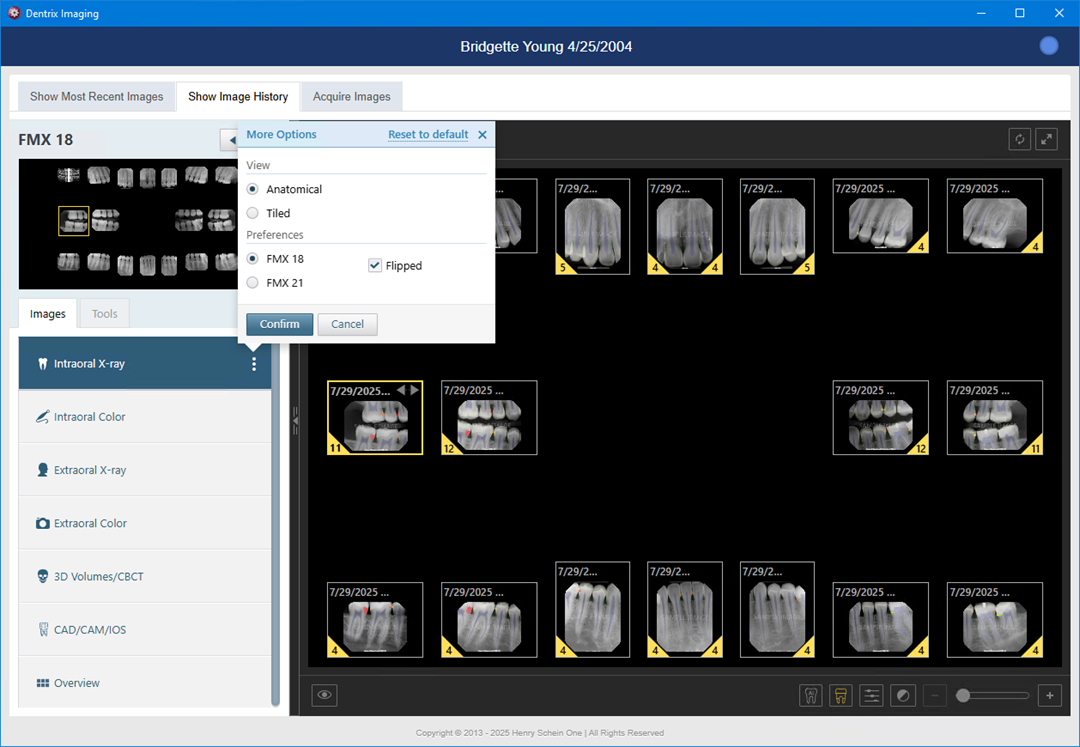Click the zoom in plus button

[x=1050, y=695]
